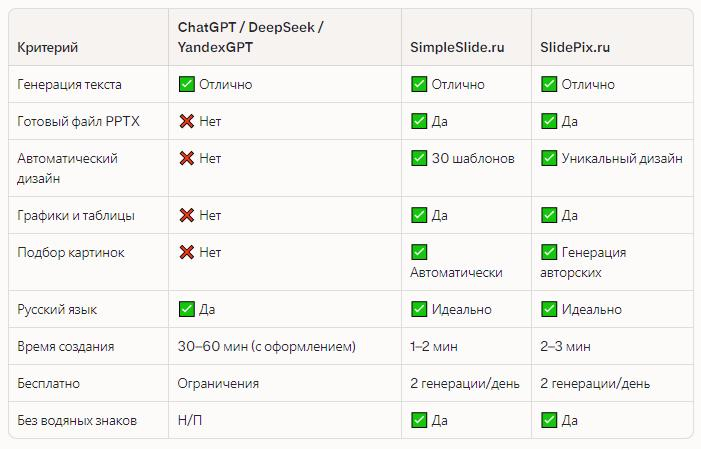Click the 'Н/П' cell
The image size is (701, 449).
pyautogui.click(x=190, y=420)
